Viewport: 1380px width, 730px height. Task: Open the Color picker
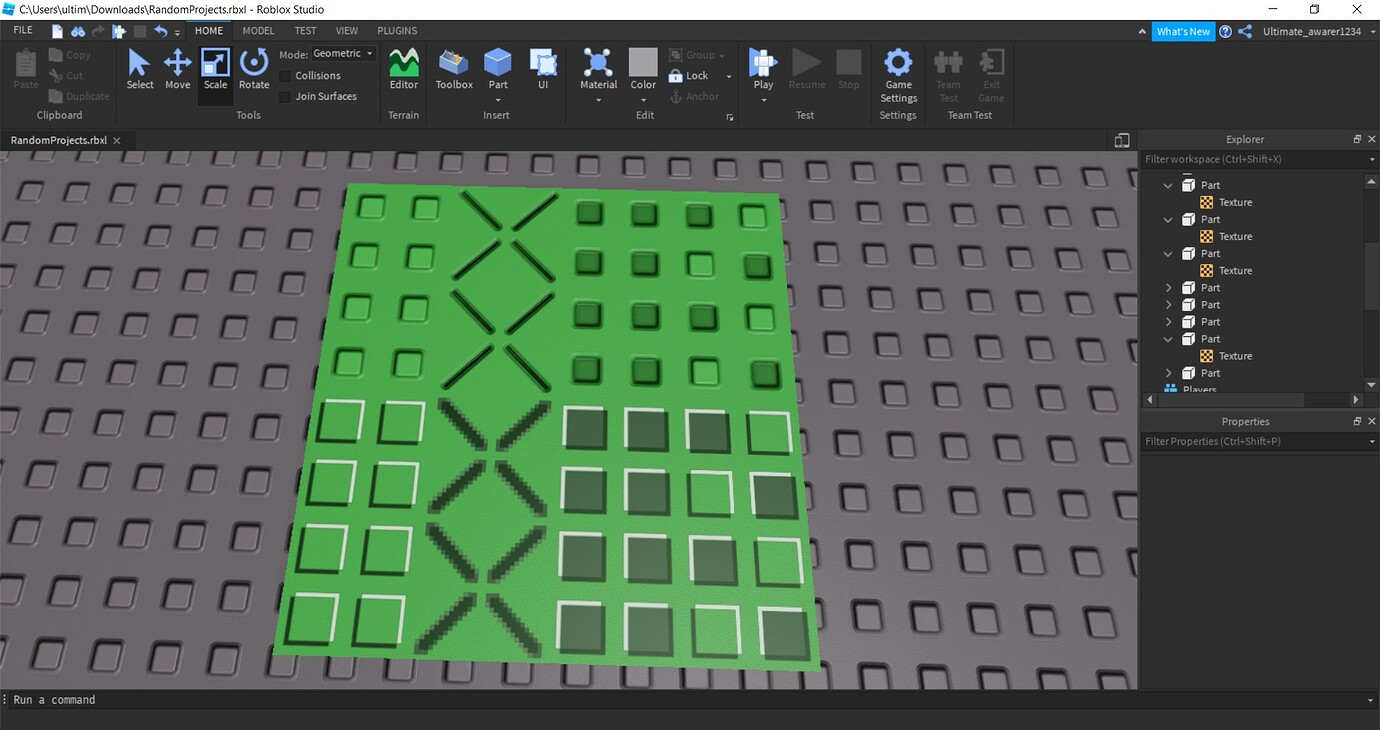click(643, 67)
